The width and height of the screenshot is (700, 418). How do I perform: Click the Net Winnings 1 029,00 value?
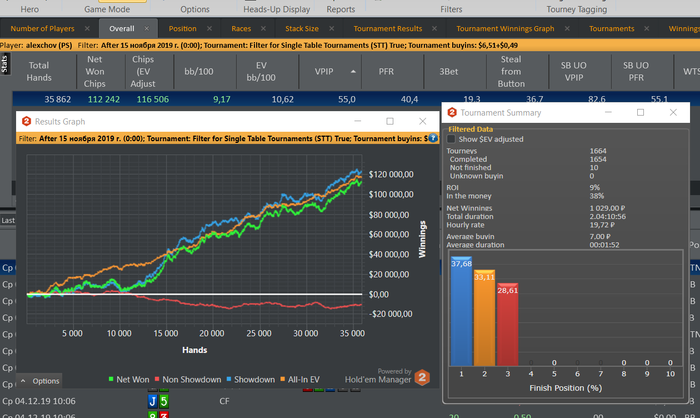click(x=607, y=208)
